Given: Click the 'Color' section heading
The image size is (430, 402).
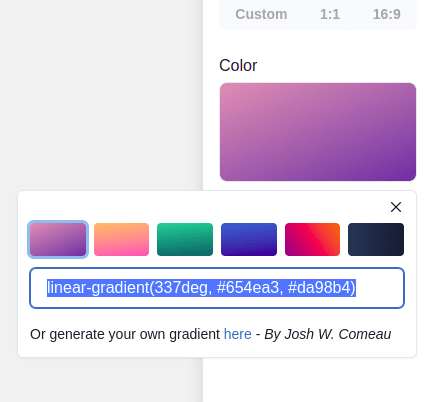Looking at the screenshot, I should (238, 65).
